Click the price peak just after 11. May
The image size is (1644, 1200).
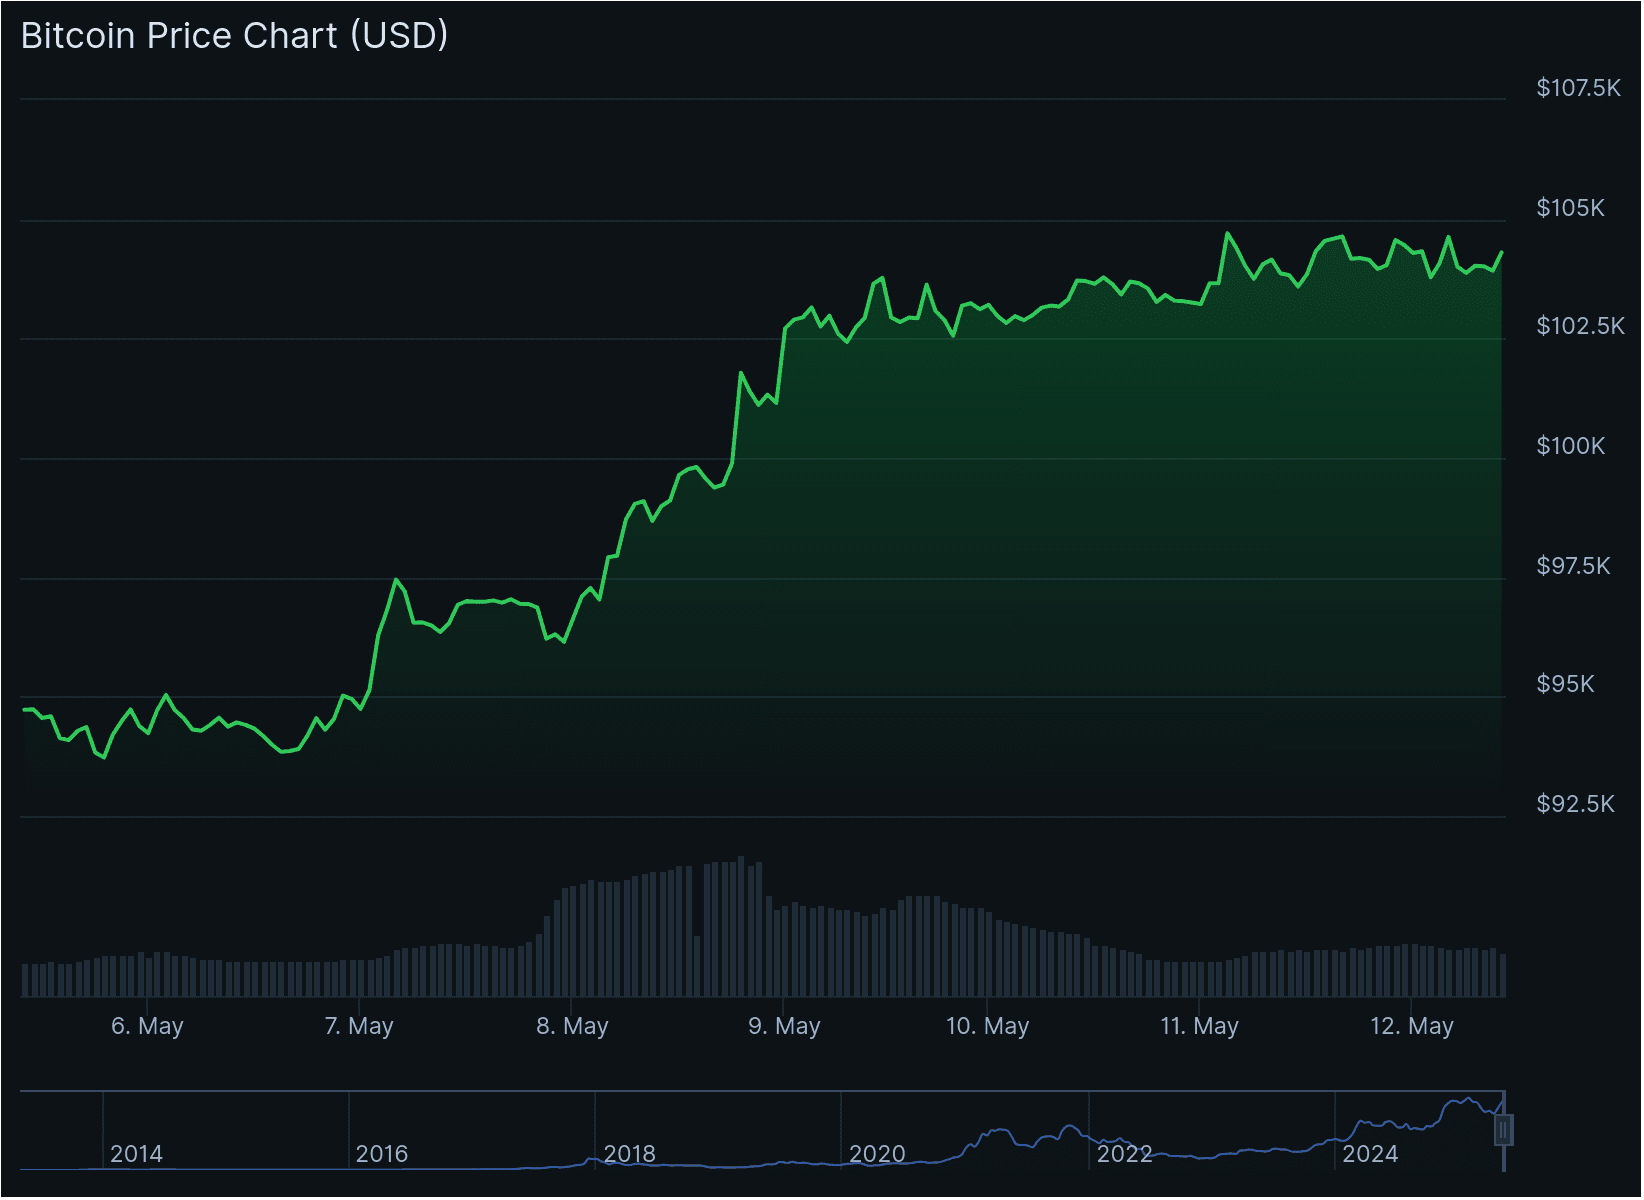(1227, 234)
